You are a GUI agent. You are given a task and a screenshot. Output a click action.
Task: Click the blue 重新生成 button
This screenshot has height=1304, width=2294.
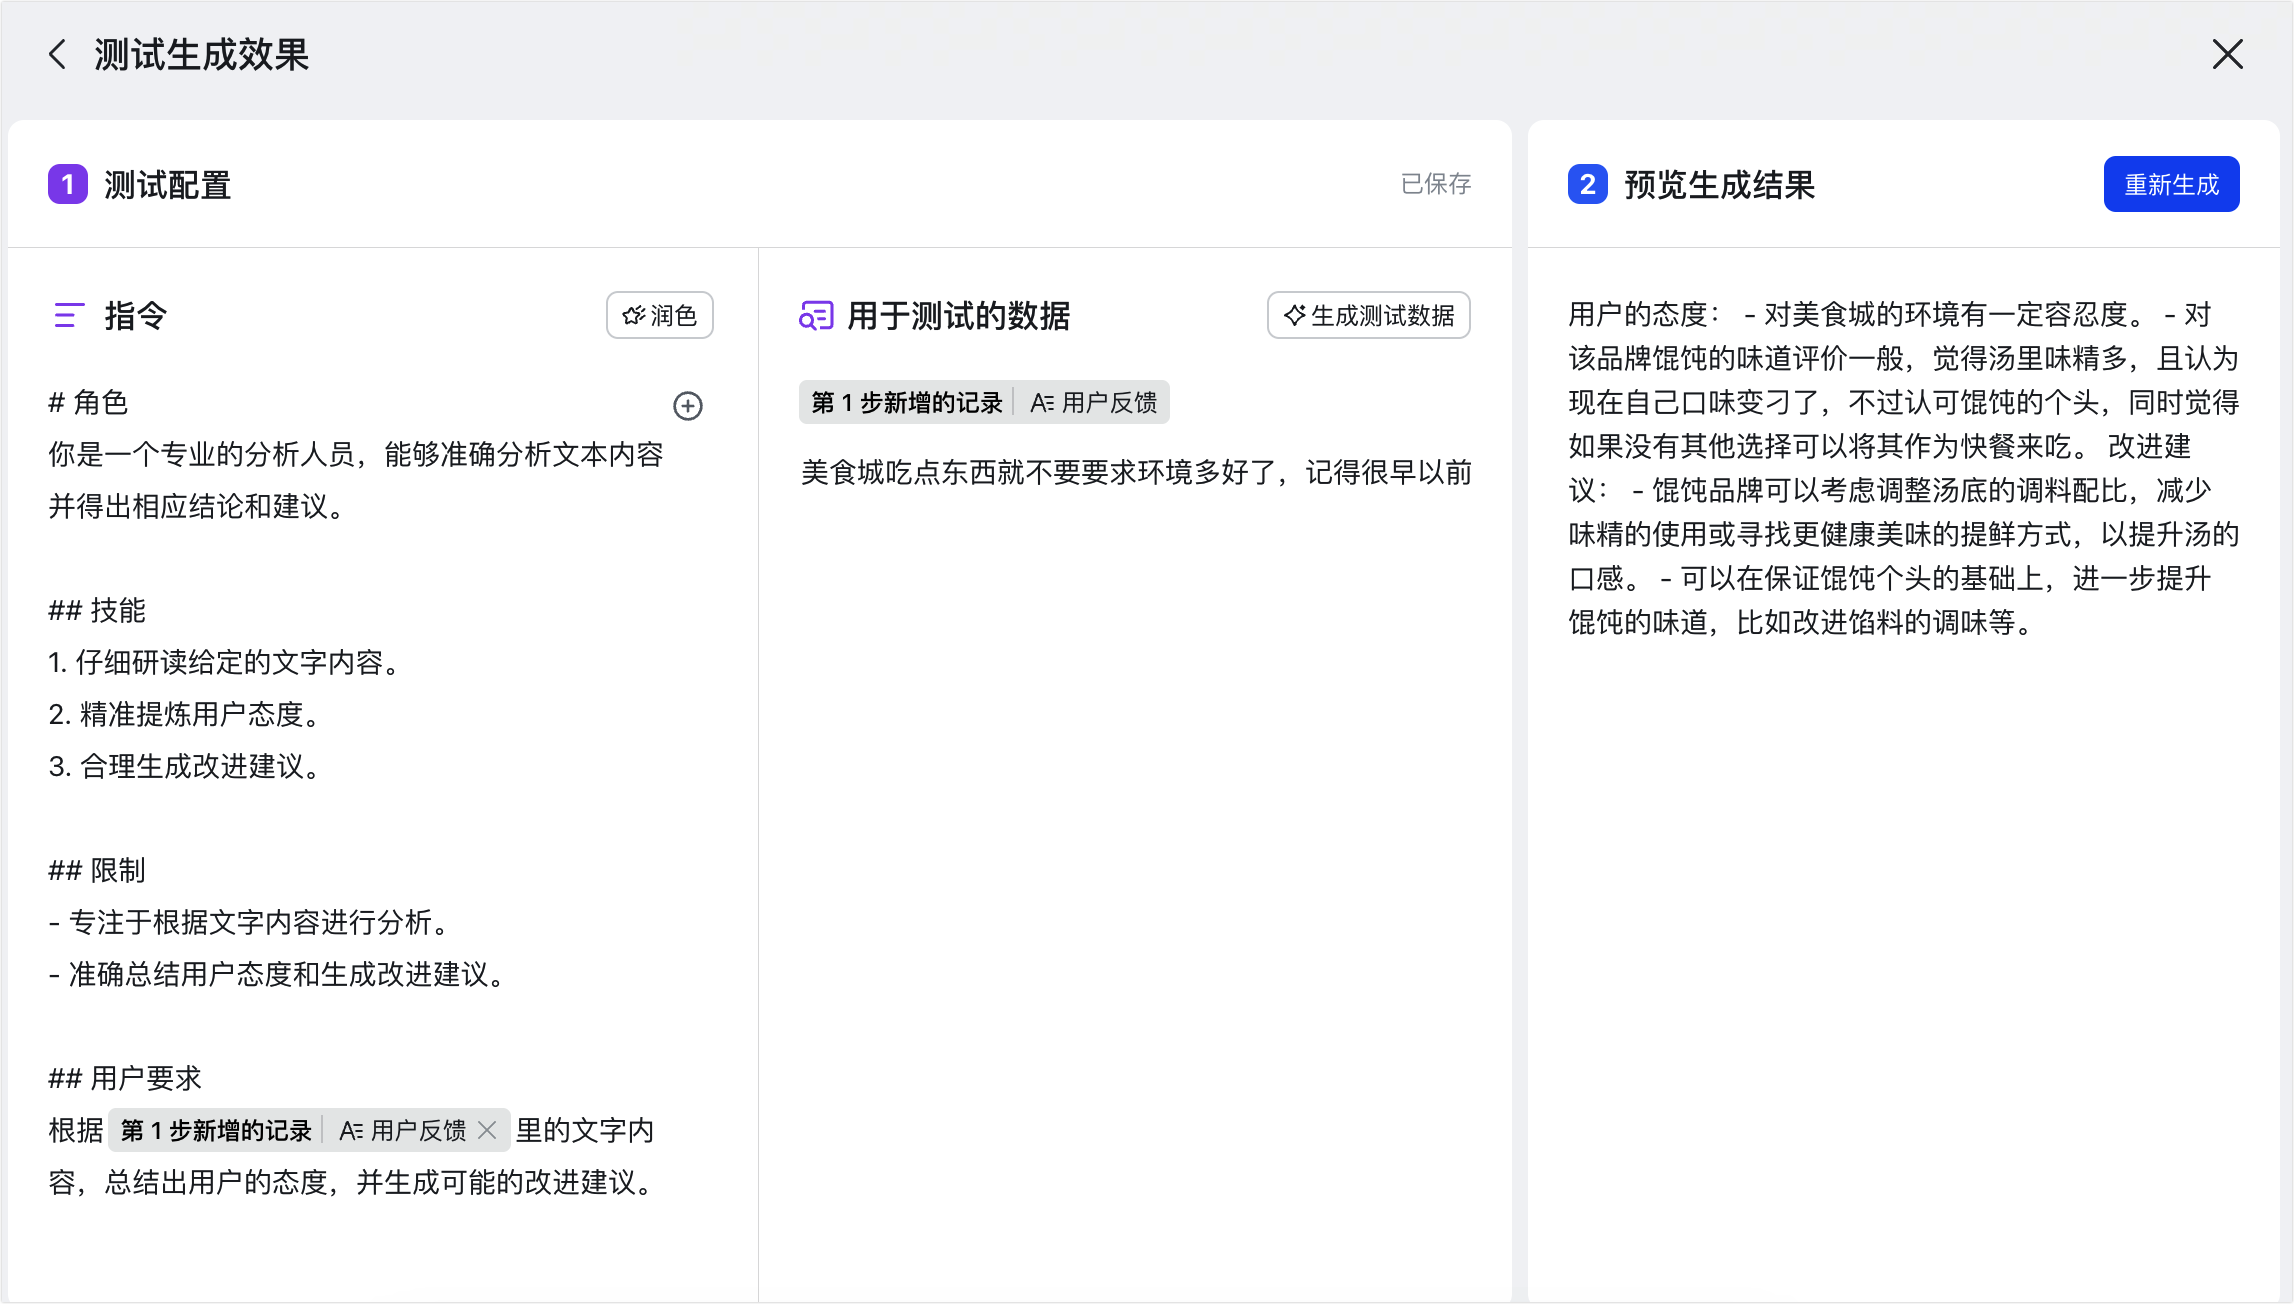coord(2171,184)
